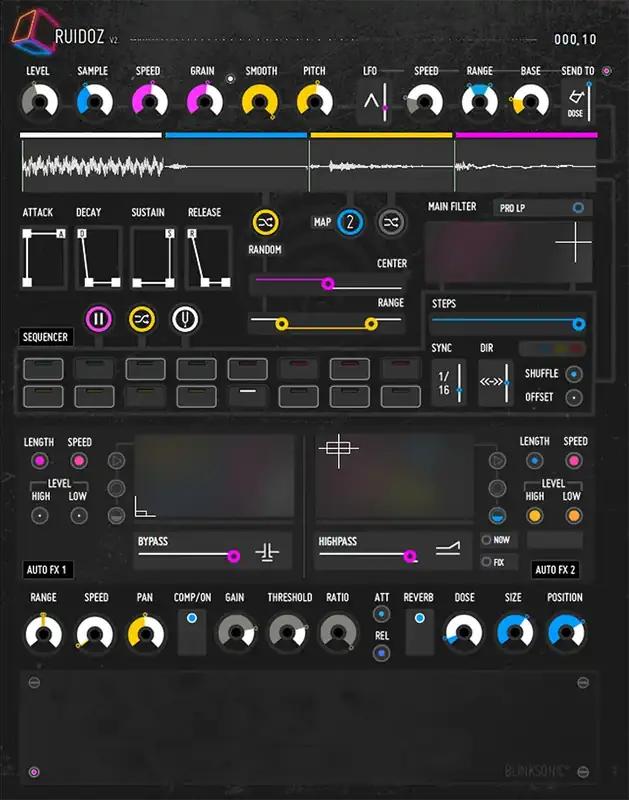This screenshot has height=800, width=629.
Task: Select the yellow sample slot bar
Action: (x=382, y=135)
